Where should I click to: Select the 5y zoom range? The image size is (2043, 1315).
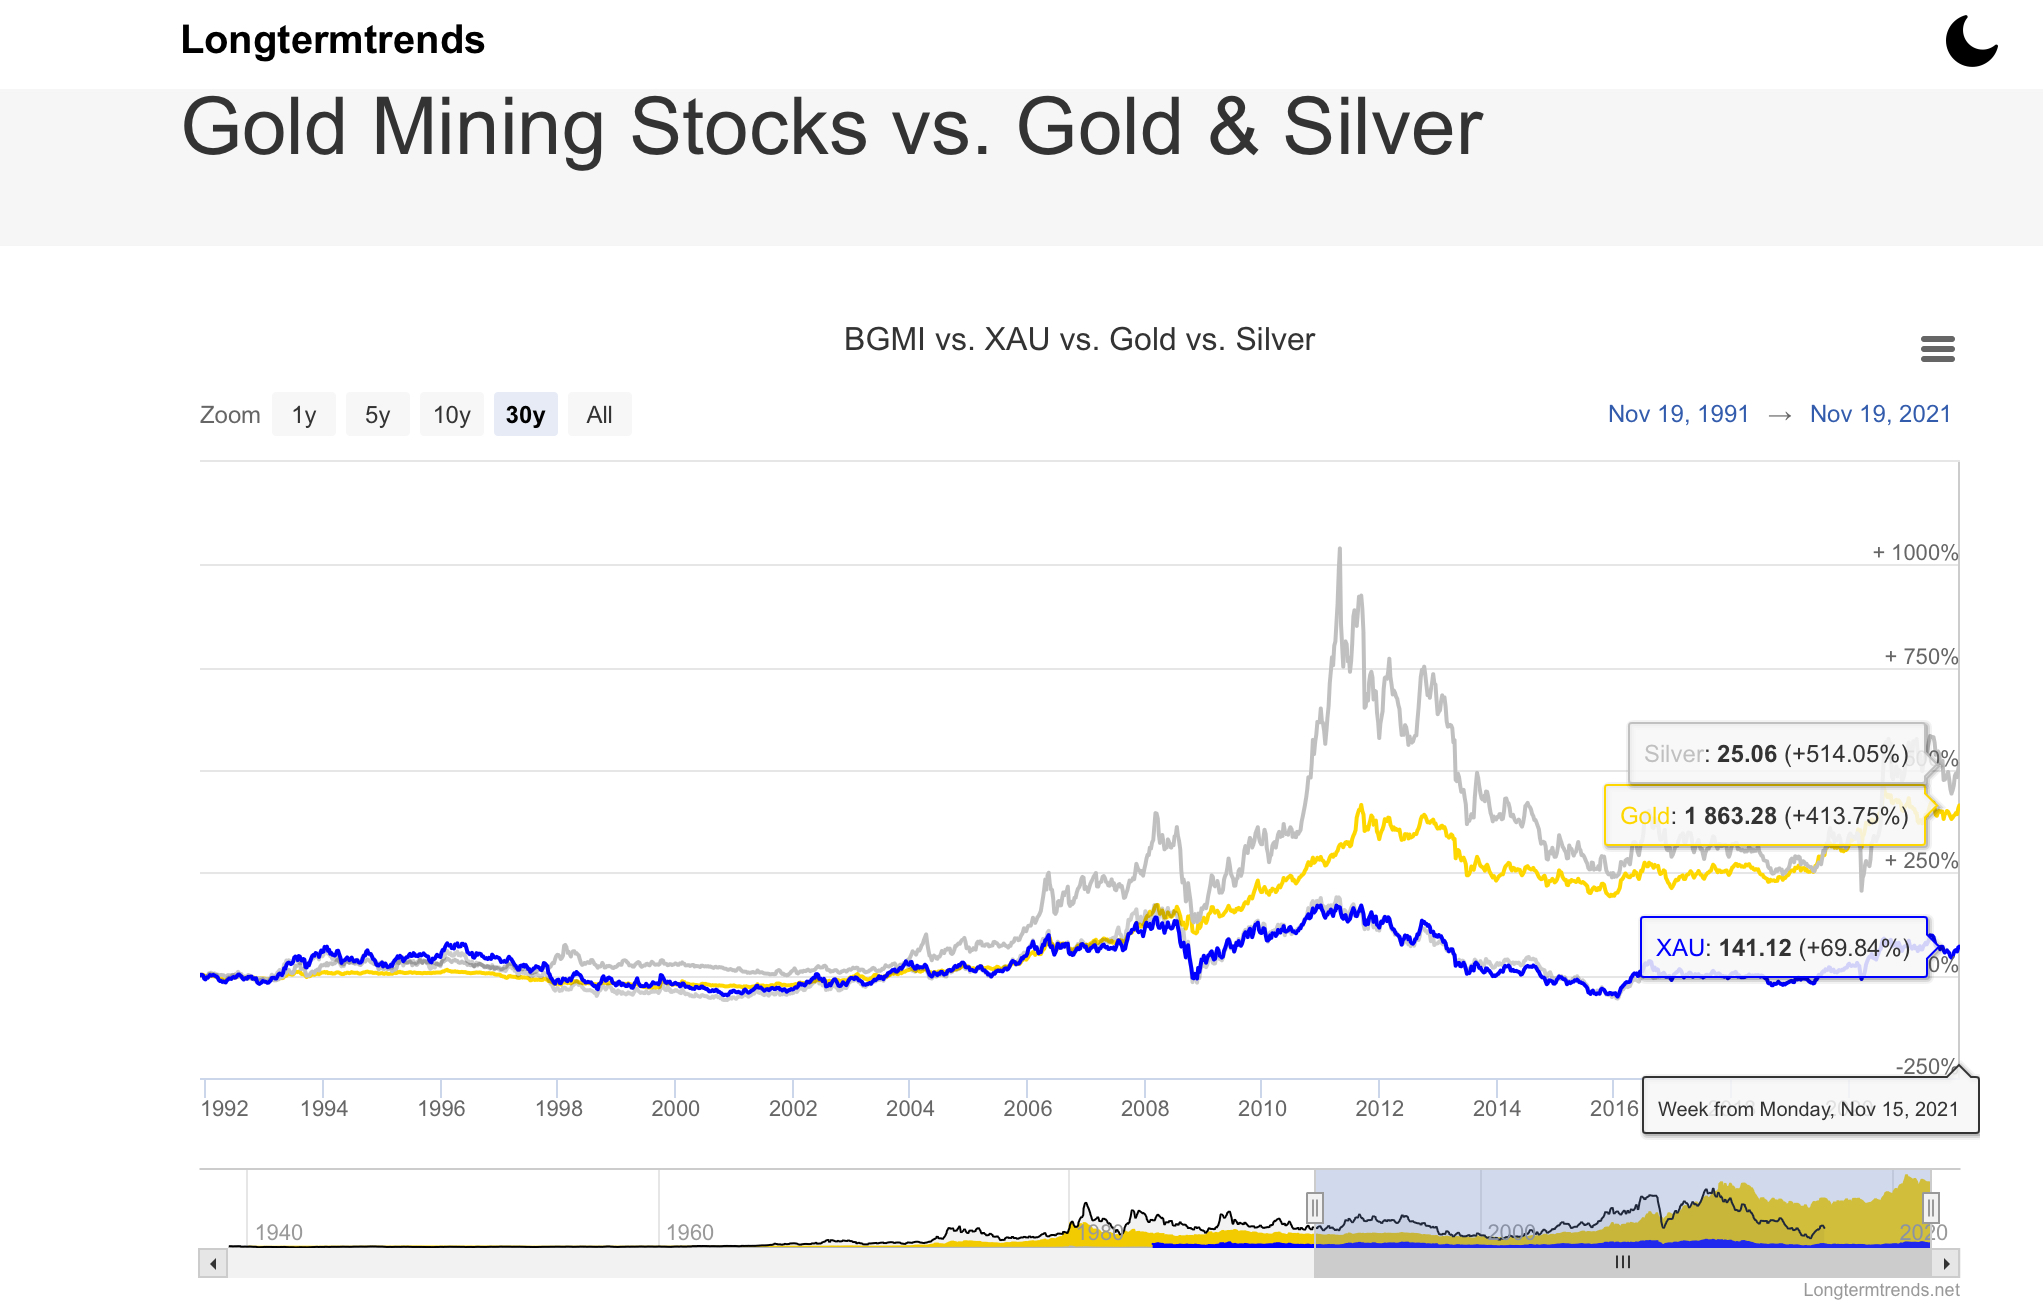tap(377, 415)
